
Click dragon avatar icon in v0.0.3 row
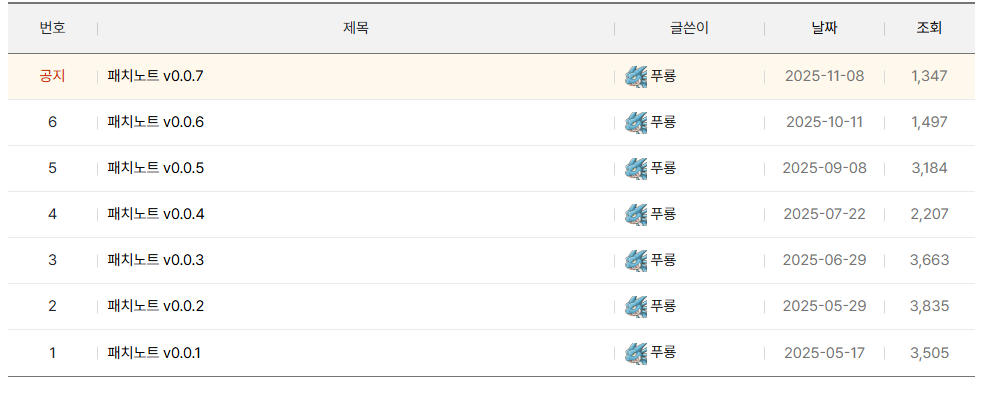click(636, 260)
